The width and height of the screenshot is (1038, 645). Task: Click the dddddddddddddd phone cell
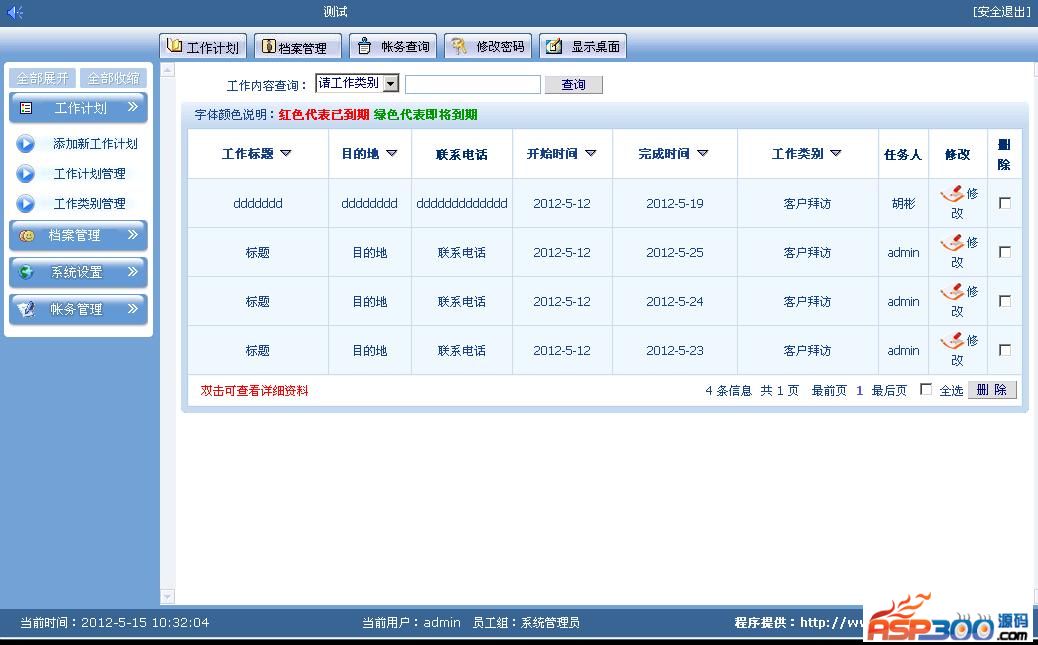[x=462, y=203]
